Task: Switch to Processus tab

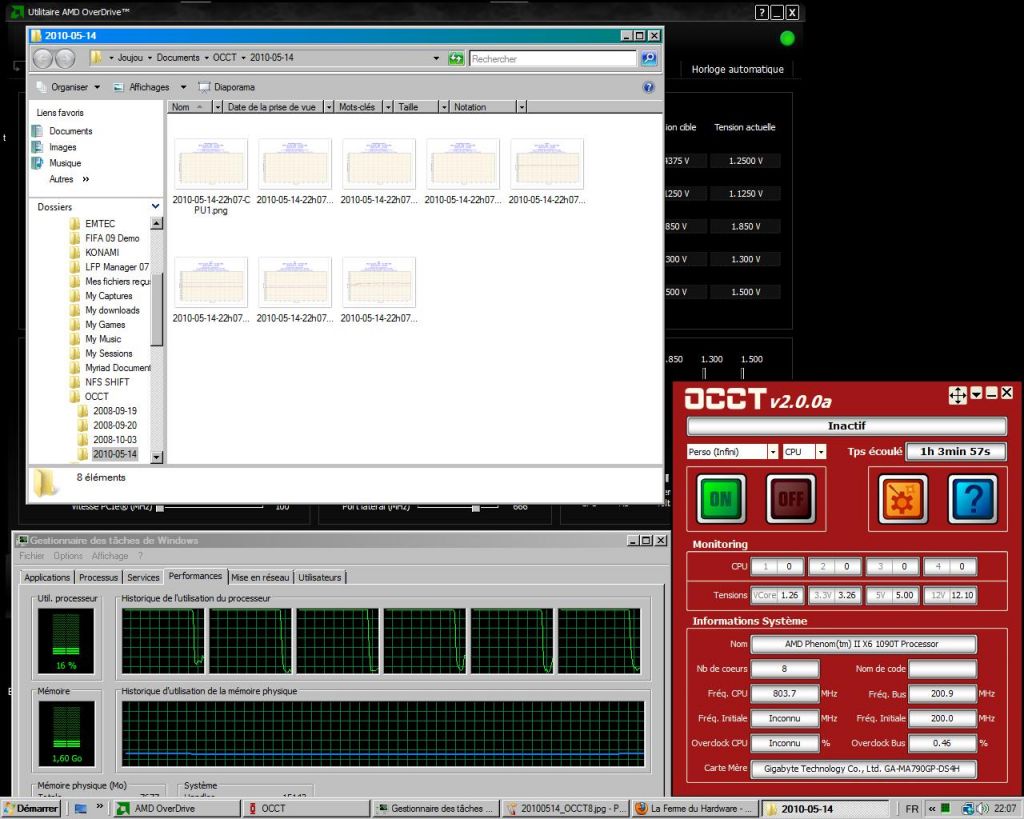Action: click(98, 577)
